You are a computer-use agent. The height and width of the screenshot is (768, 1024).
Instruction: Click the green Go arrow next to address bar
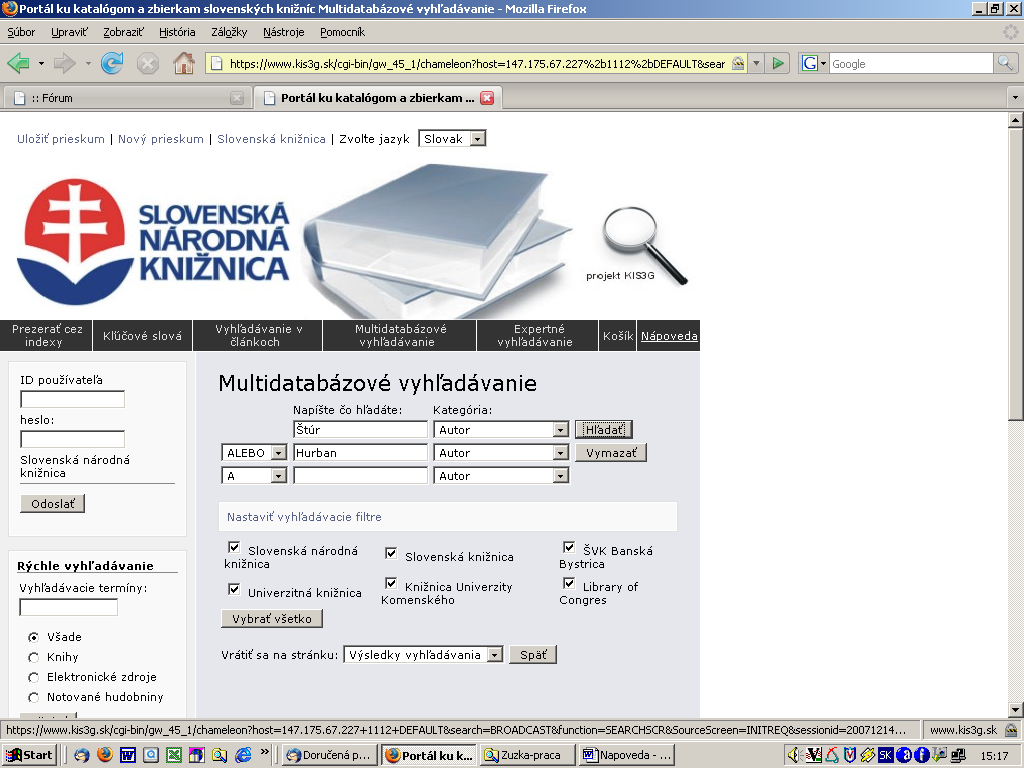tap(778, 63)
